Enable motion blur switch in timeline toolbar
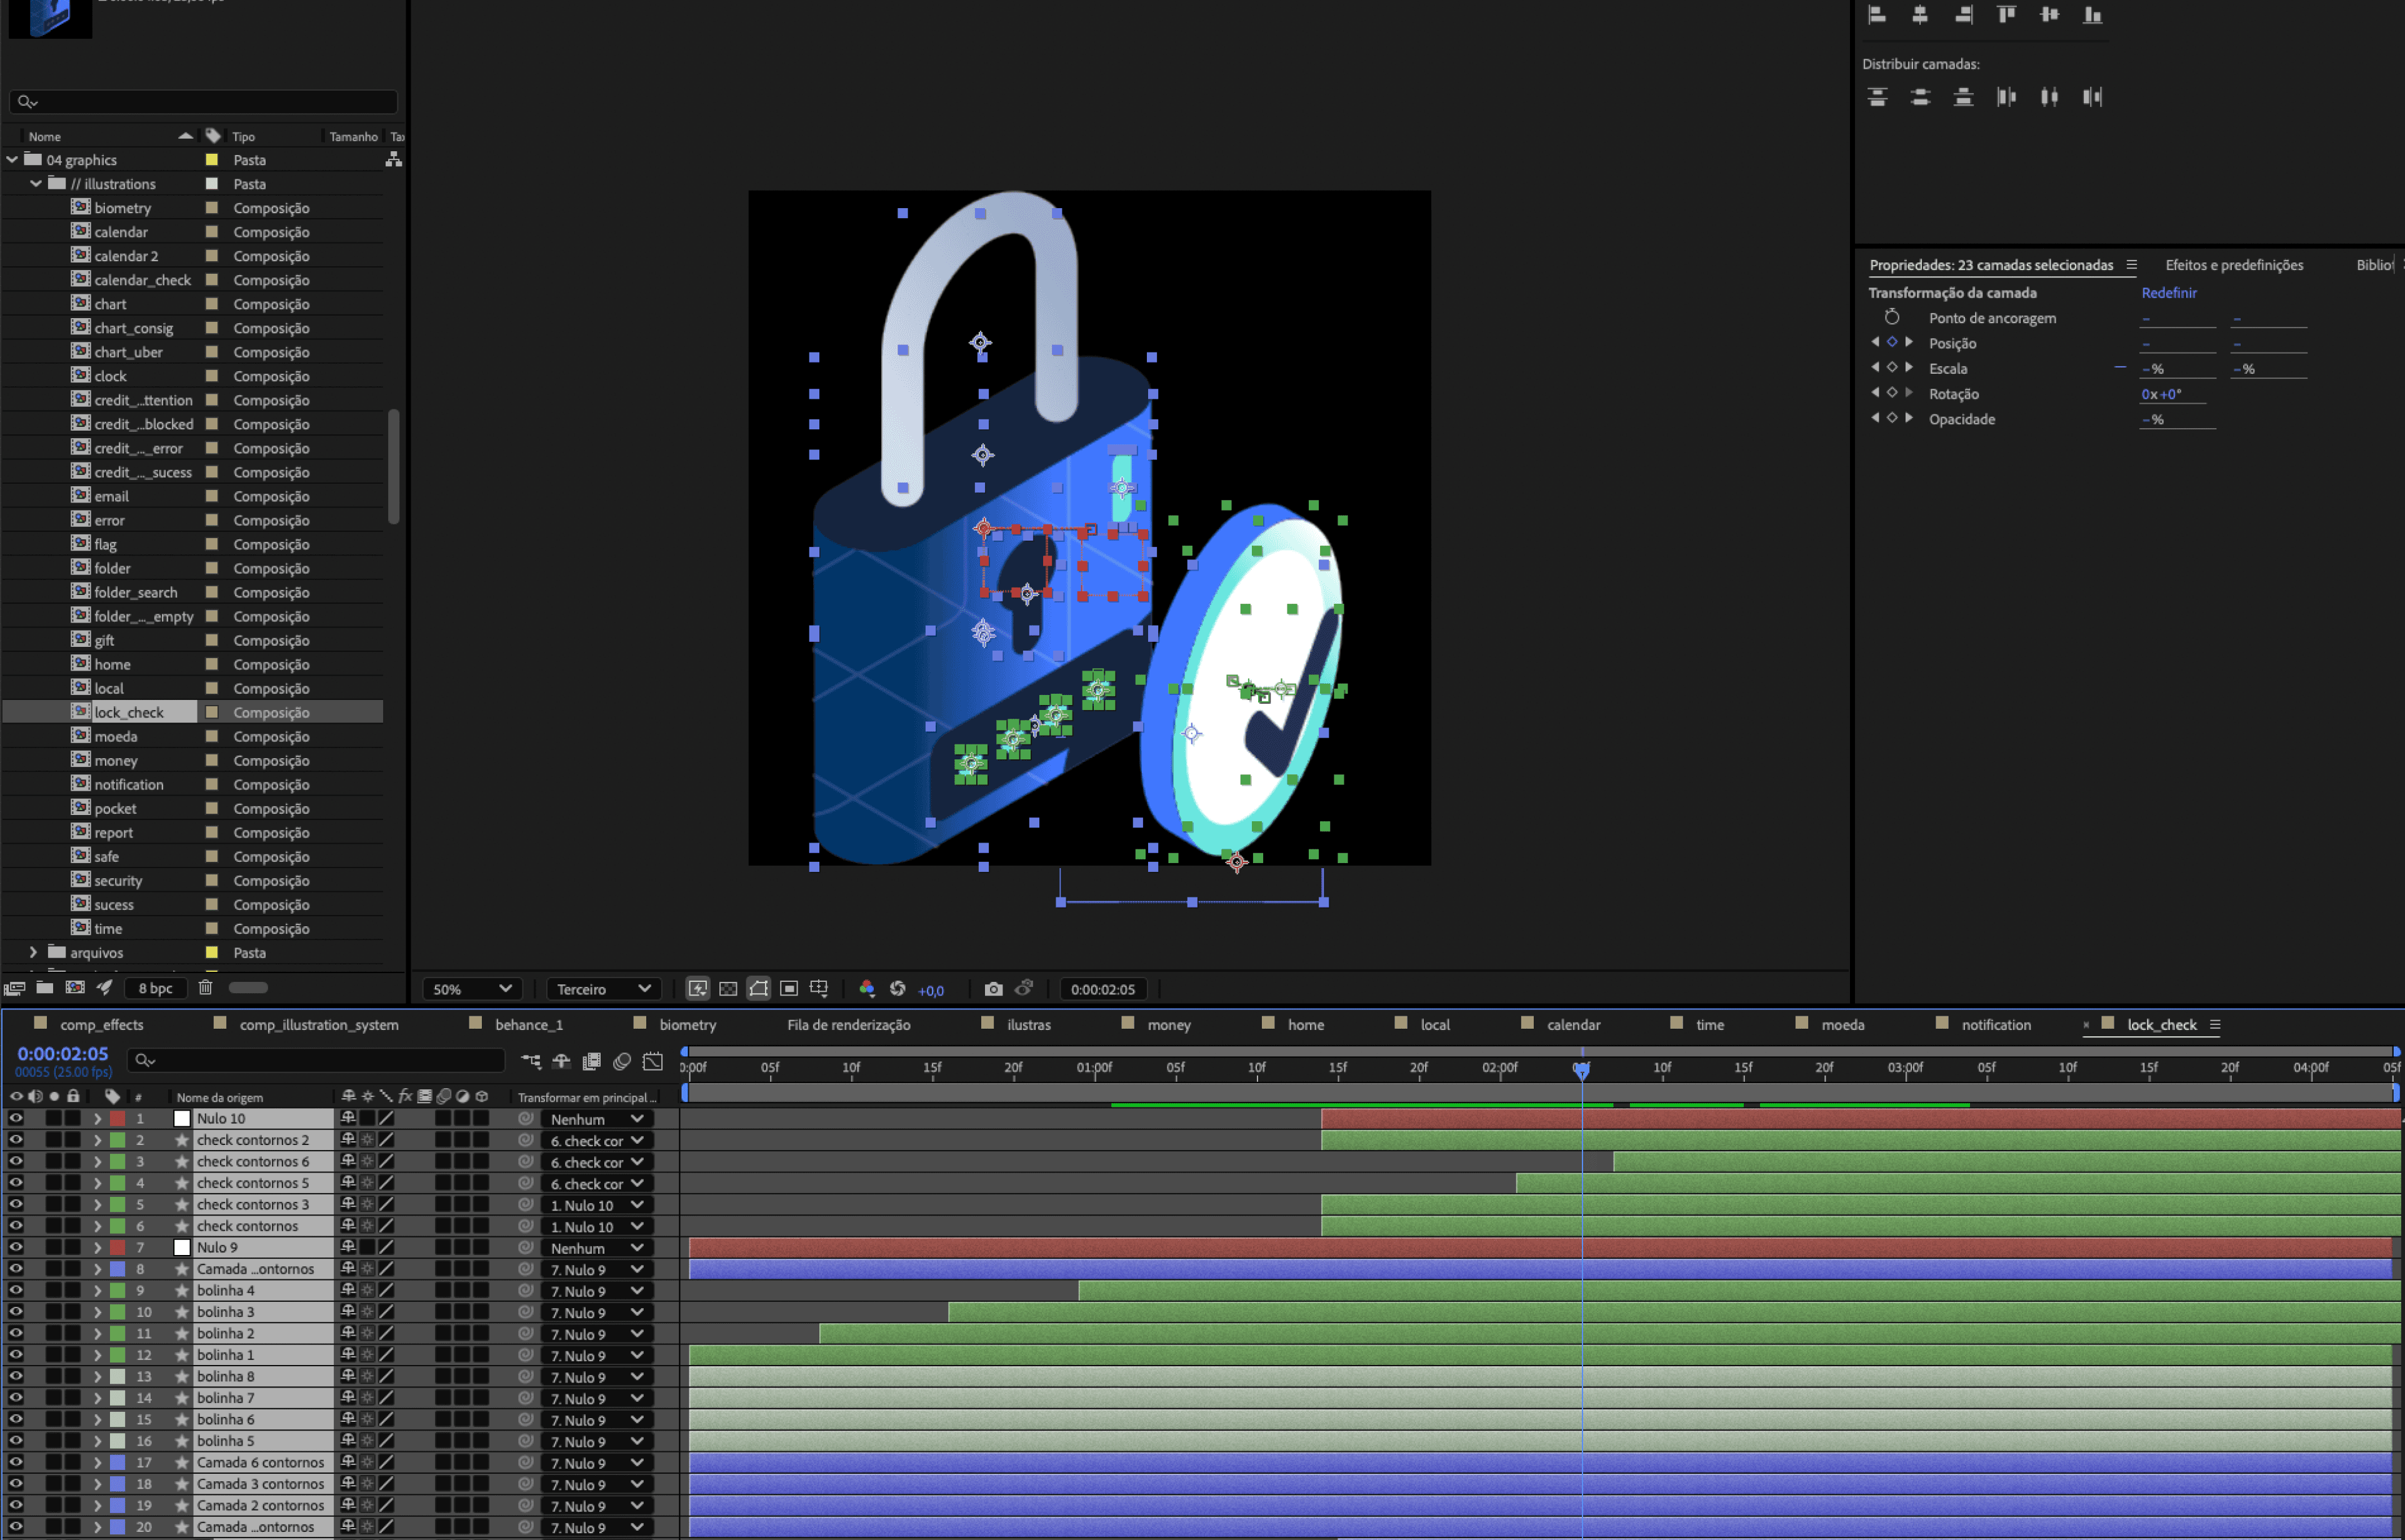2405x1540 pixels. (622, 1062)
